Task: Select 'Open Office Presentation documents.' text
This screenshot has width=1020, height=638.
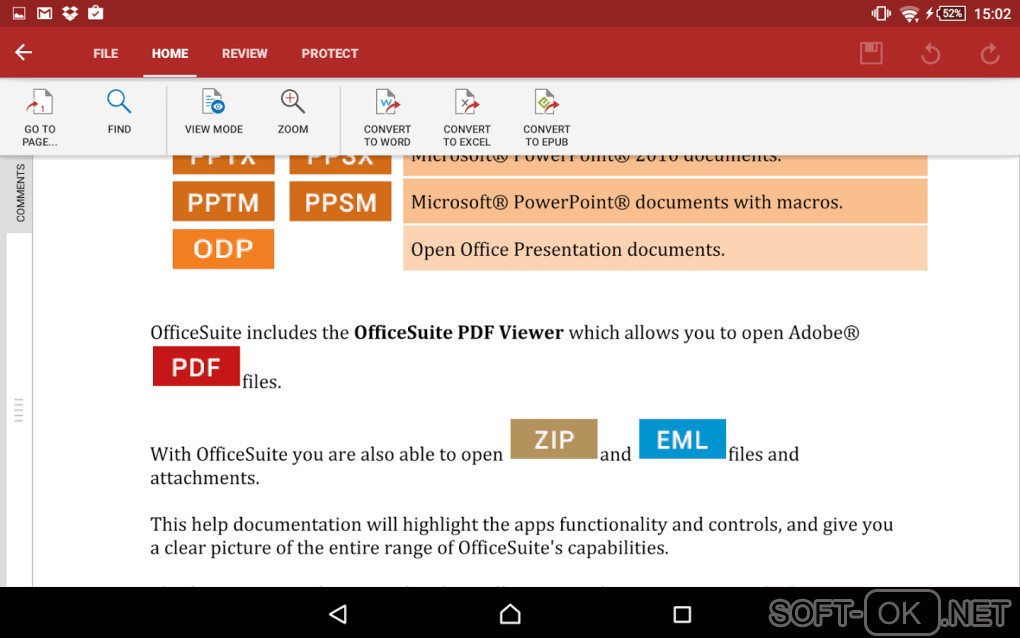Action: click(567, 250)
